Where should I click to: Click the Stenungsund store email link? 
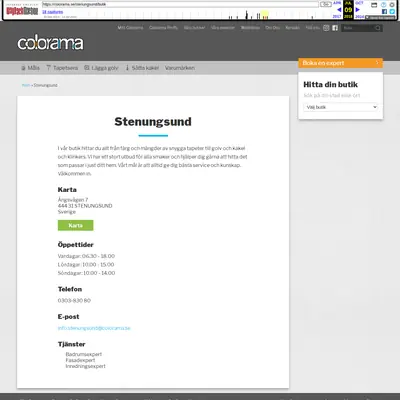pyautogui.click(x=94, y=328)
